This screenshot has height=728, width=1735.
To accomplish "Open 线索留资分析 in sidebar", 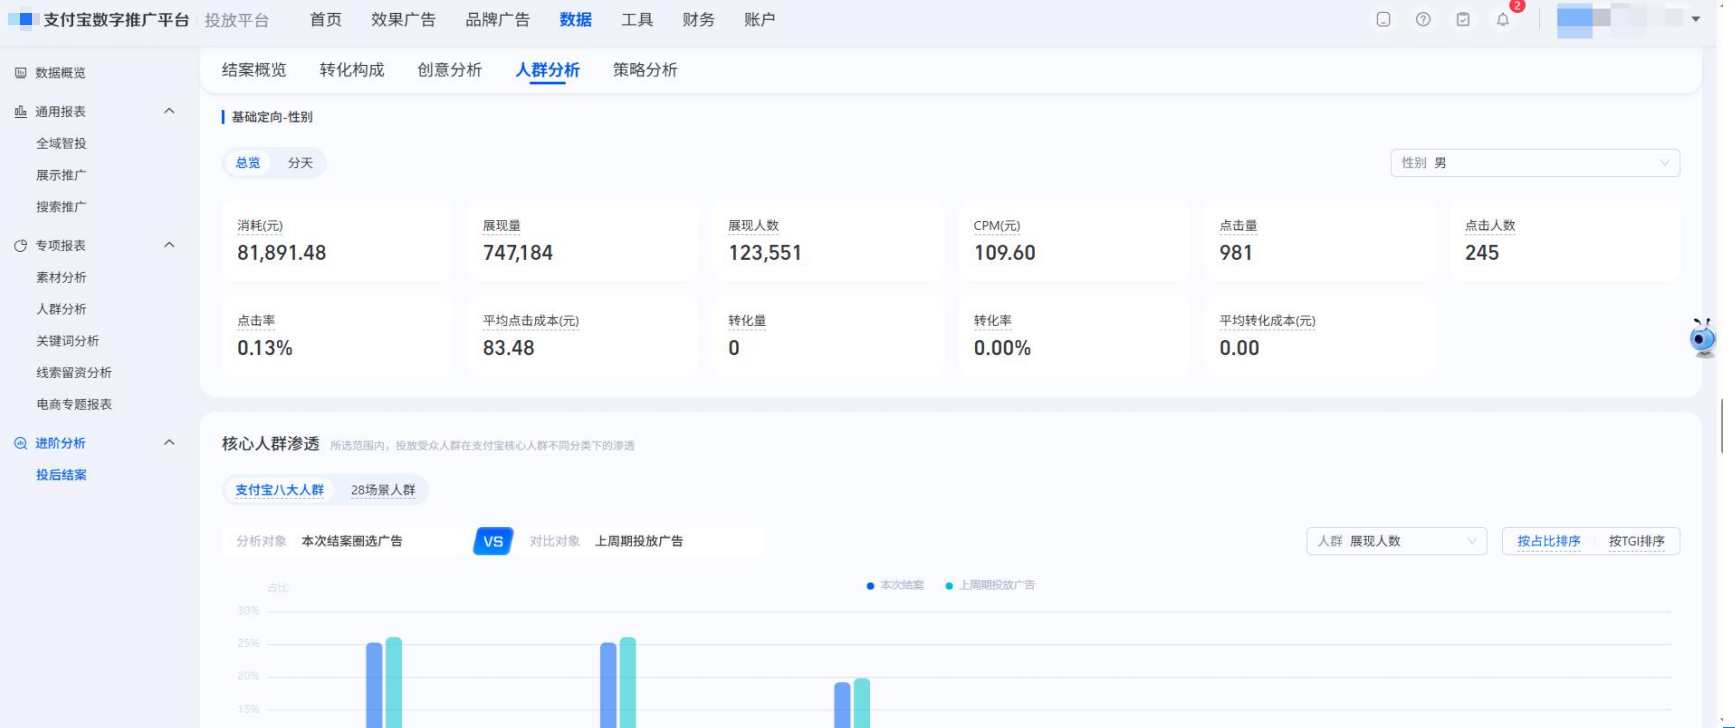I will (74, 373).
